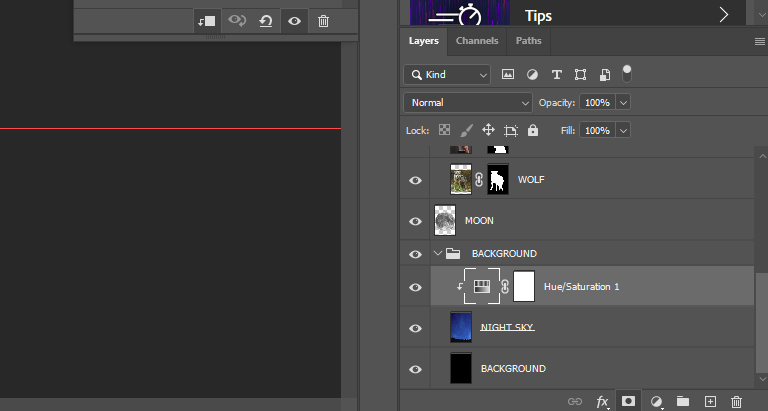Click the lock all padlock icon
The height and width of the screenshot is (411, 768).
pyautogui.click(x=533, y=130)
